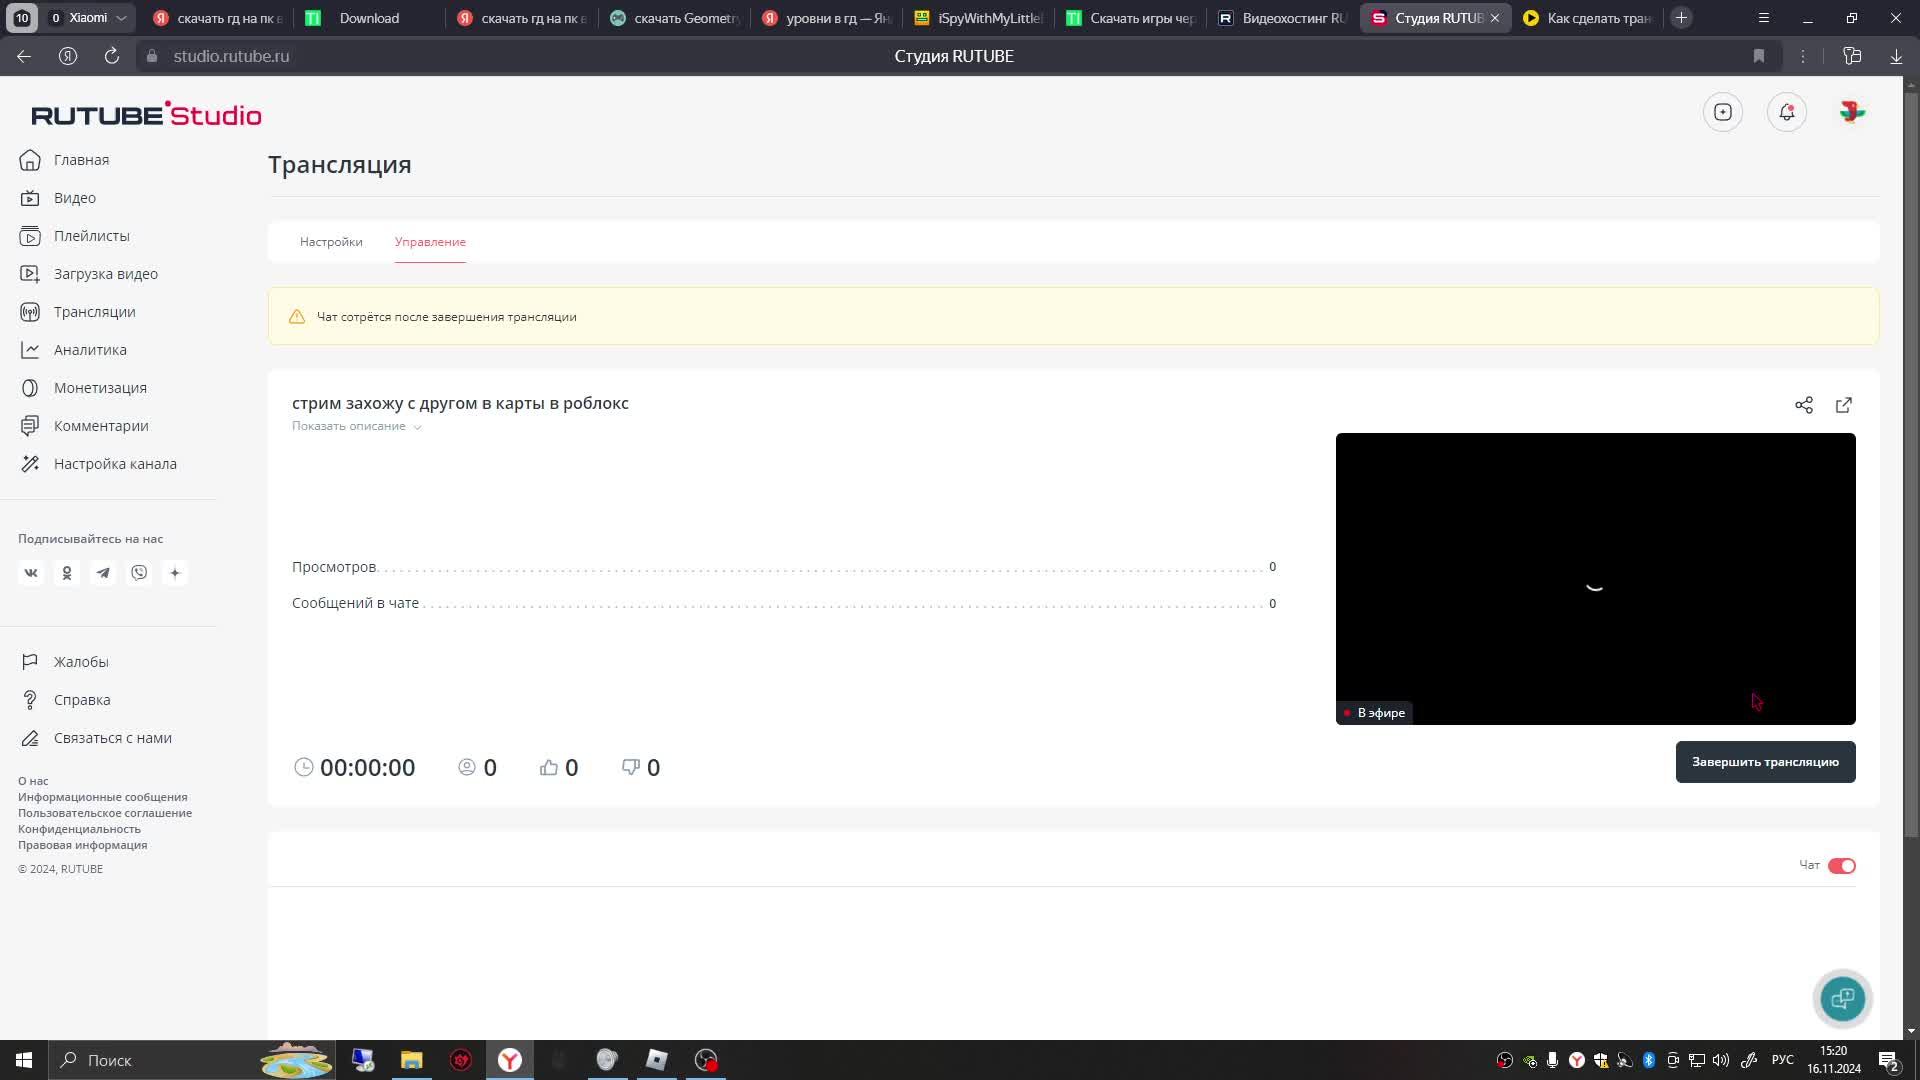Open the VK social link icon

pyautogui.click(x=31, y=573)
